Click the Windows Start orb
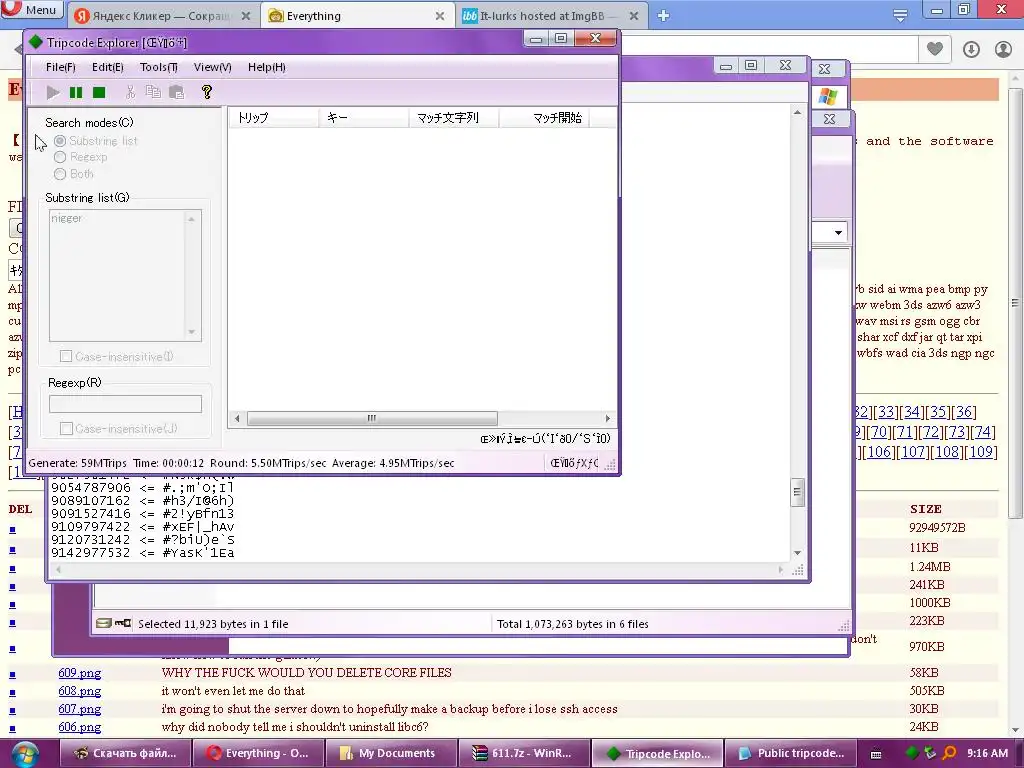This screenshot has width=1024, height=768. pos(25,754)
